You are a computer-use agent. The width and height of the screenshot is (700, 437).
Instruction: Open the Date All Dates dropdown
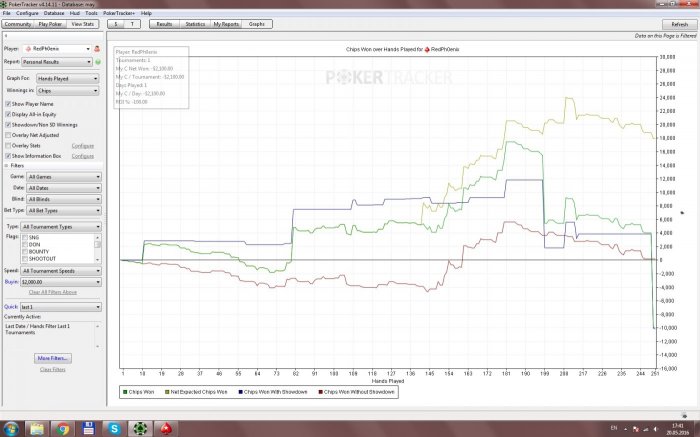click(64, 188)
